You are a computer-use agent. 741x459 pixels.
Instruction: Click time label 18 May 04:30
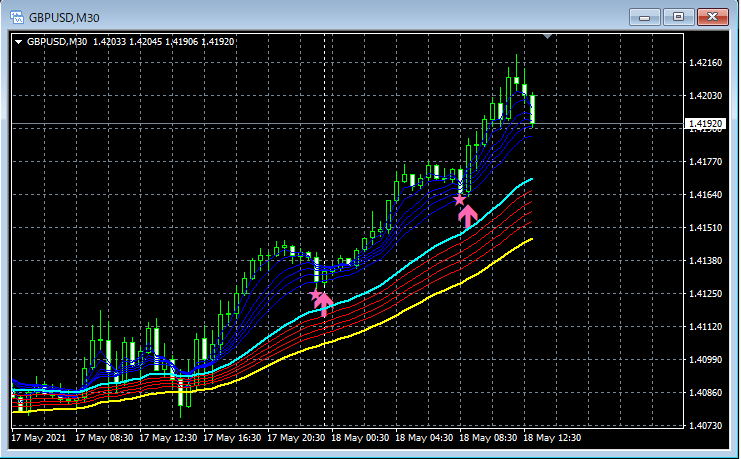424,438
